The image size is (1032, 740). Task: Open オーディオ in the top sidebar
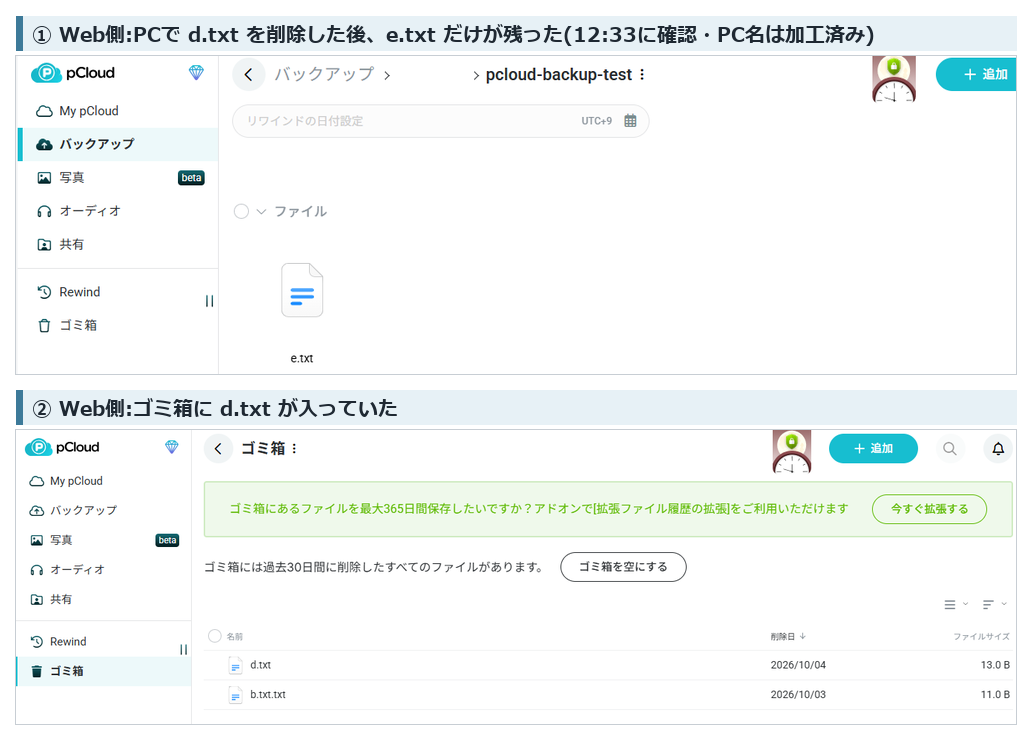(x=117, y=211)
